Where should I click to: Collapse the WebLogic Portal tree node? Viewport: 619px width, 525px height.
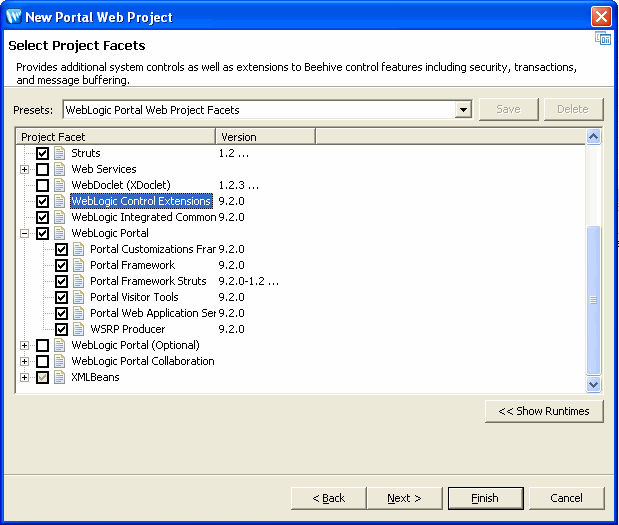(x=24, y=233)
